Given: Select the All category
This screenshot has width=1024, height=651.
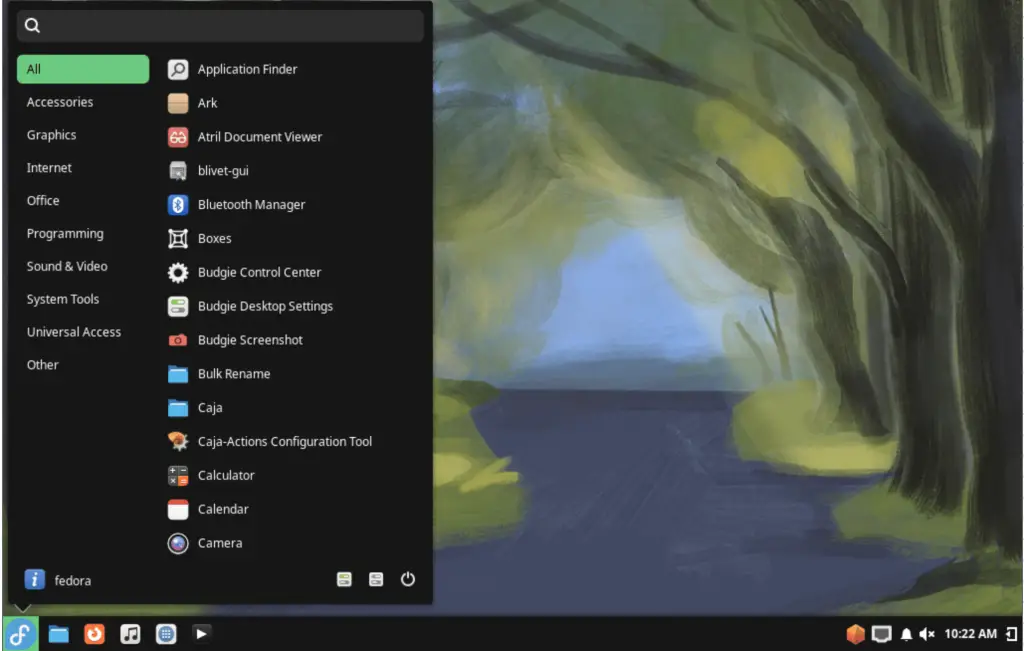Looking at the screenshot, I should (x=83, y=69).
